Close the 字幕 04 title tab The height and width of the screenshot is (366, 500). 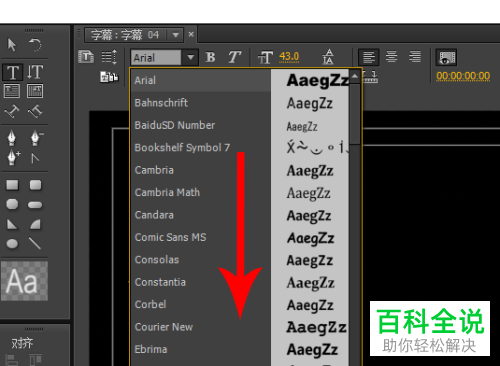(191, 34)
